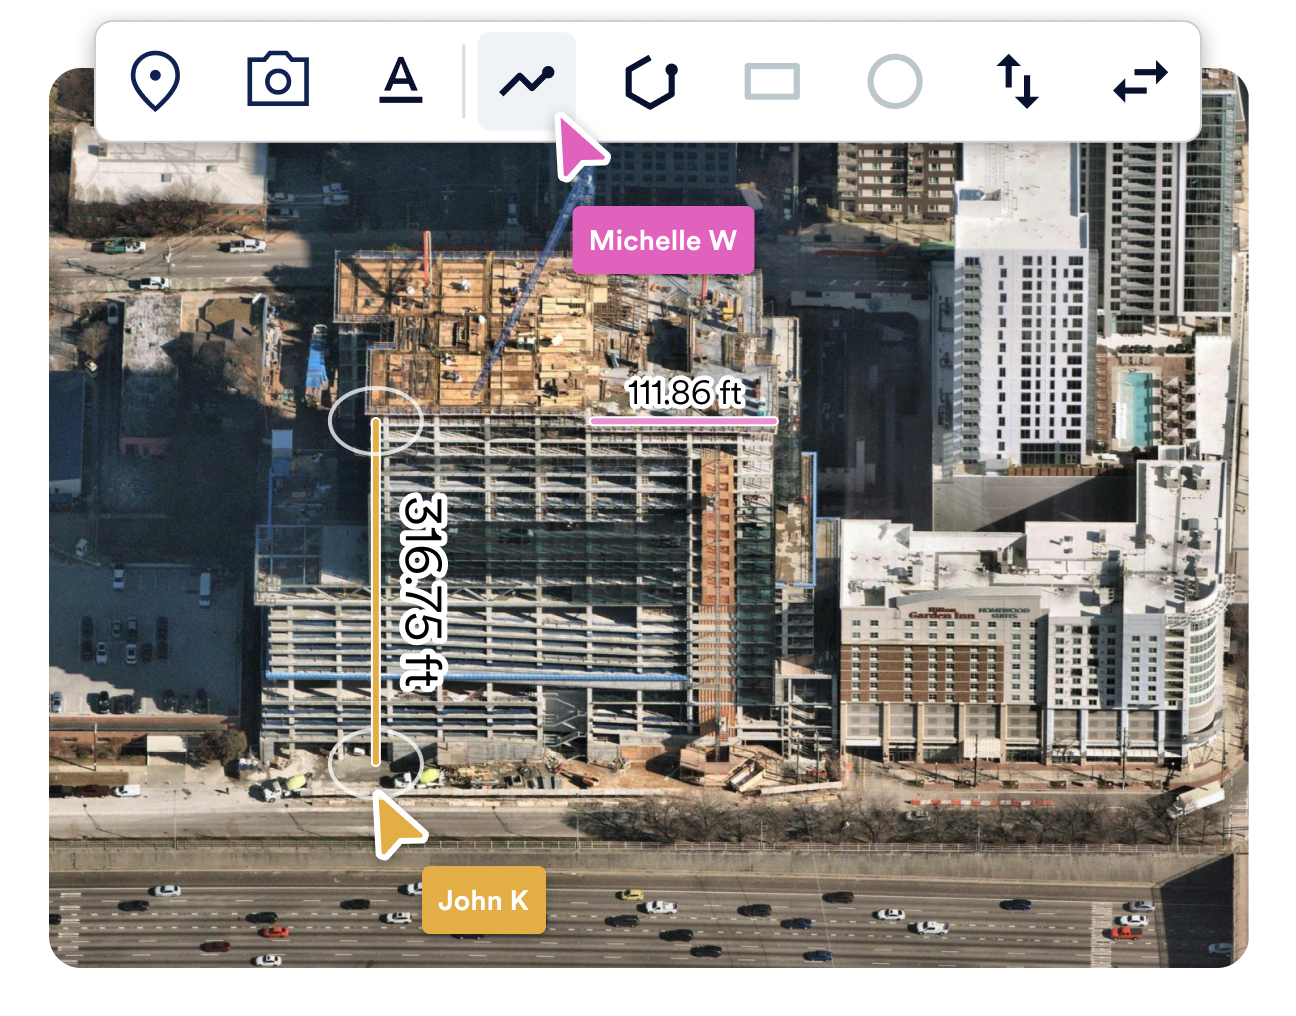Click the active highlighted line tool slot

tap(526, 80)
